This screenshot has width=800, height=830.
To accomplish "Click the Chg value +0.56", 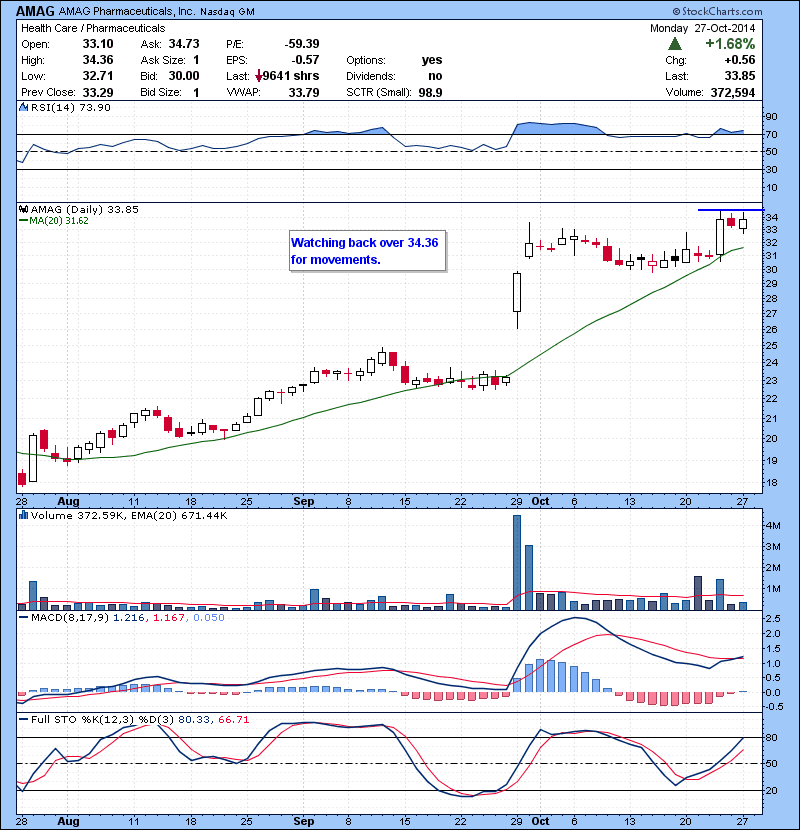I will (x=740, y=60).
